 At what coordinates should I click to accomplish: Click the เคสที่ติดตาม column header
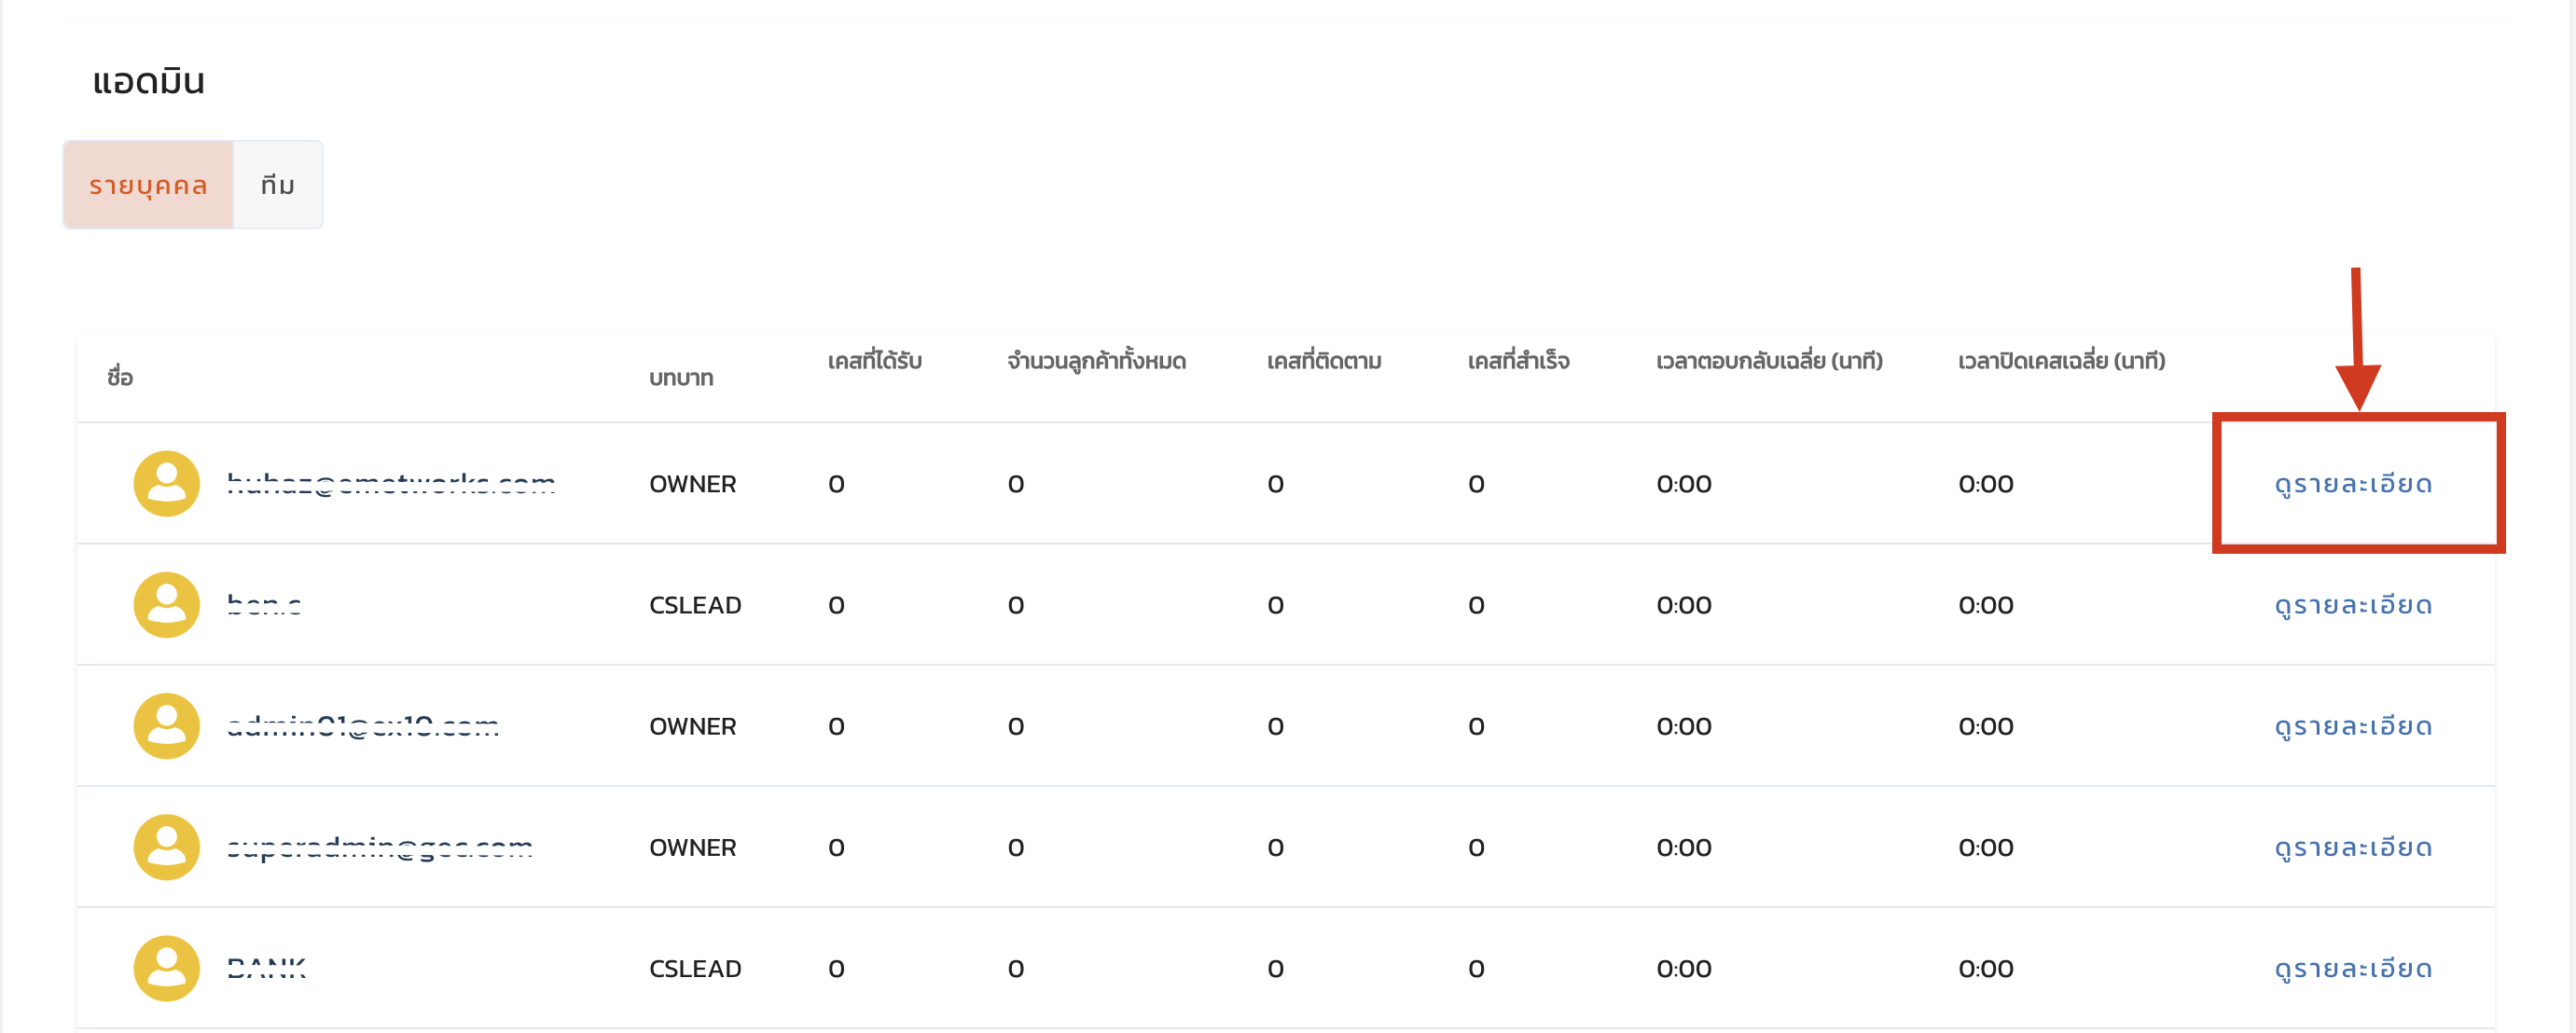tap(1323, 360)
